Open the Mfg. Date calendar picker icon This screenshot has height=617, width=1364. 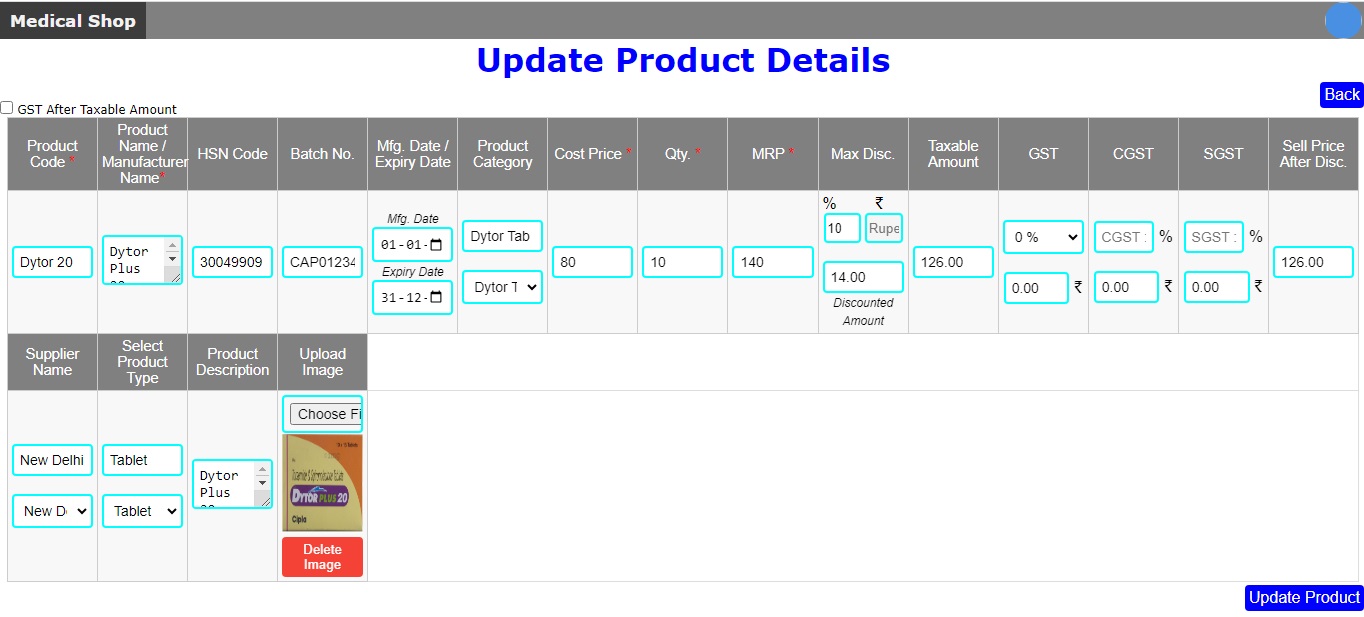click(436, 245)
